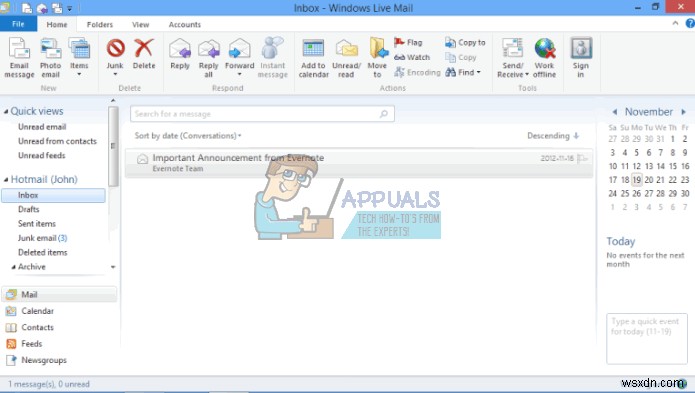This screenshot has width=695, height=393.
Task: Collapse the Hotmail (John) account
Action: 6,179
